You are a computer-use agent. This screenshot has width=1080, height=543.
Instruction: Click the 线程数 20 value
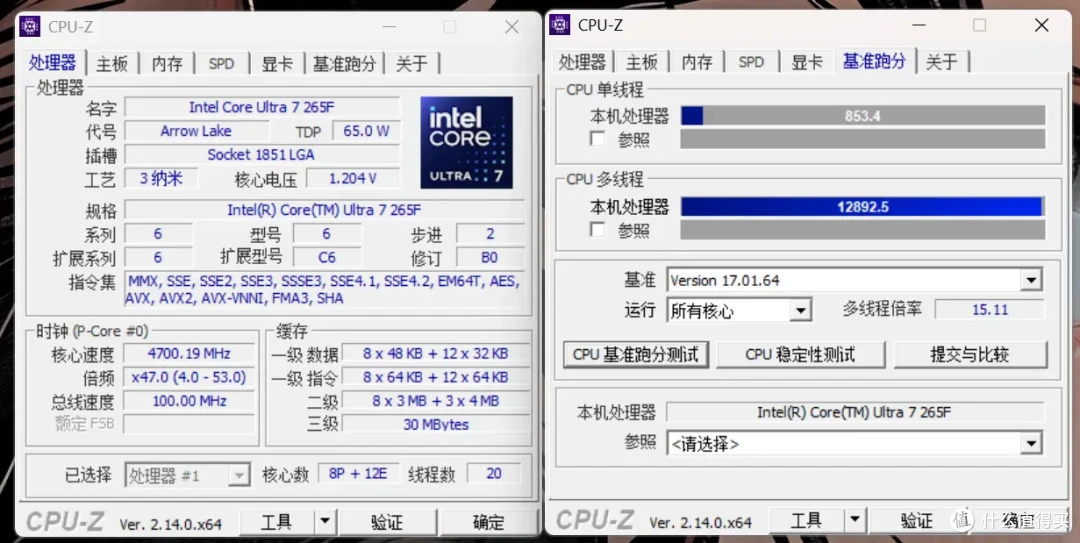coord(494,474)
